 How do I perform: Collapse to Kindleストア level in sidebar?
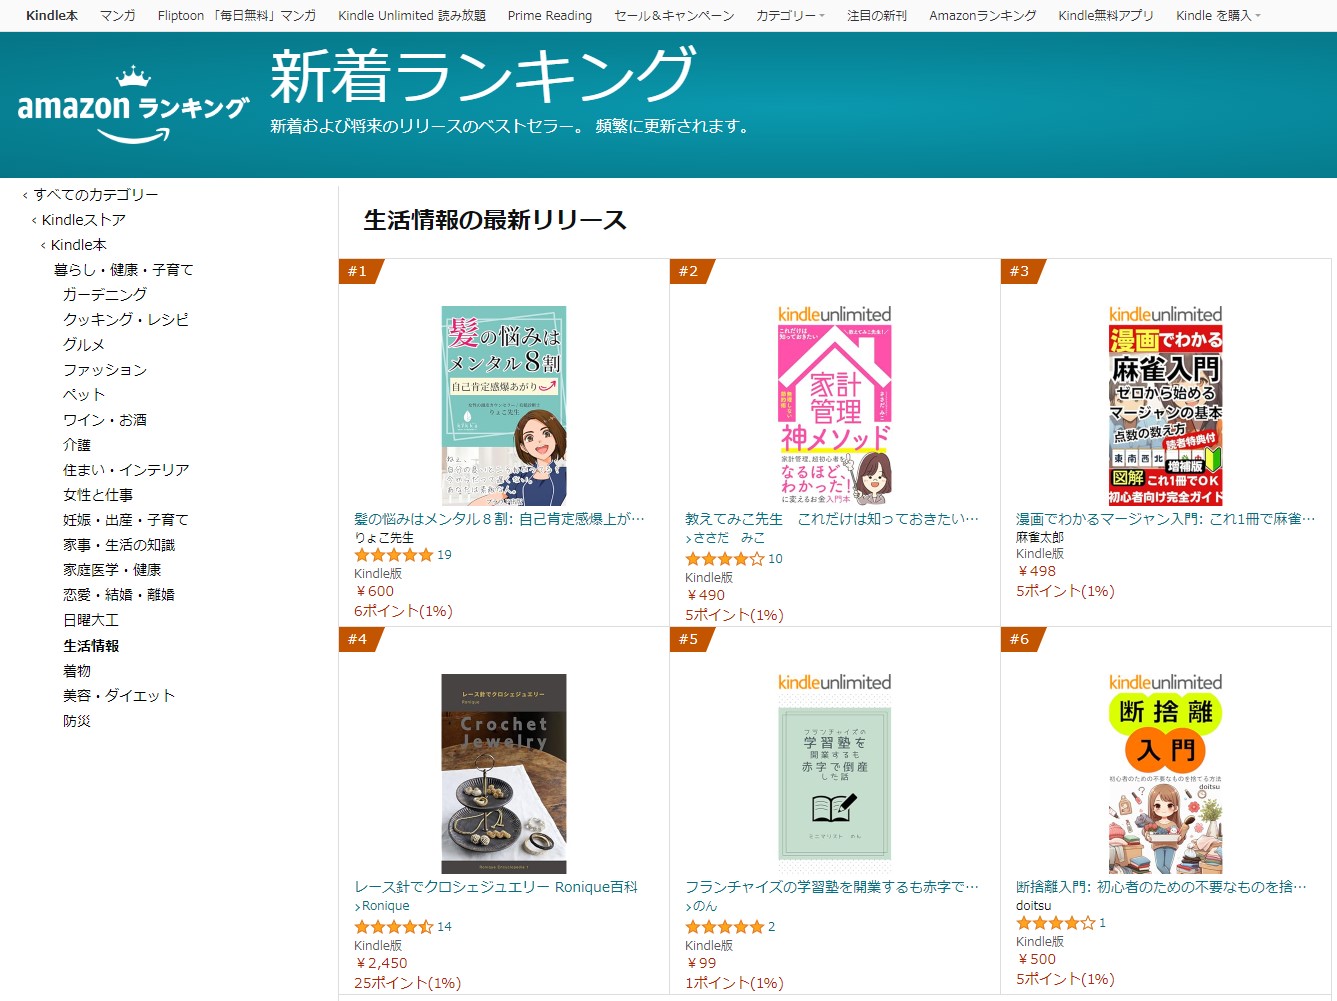point(83,220)
